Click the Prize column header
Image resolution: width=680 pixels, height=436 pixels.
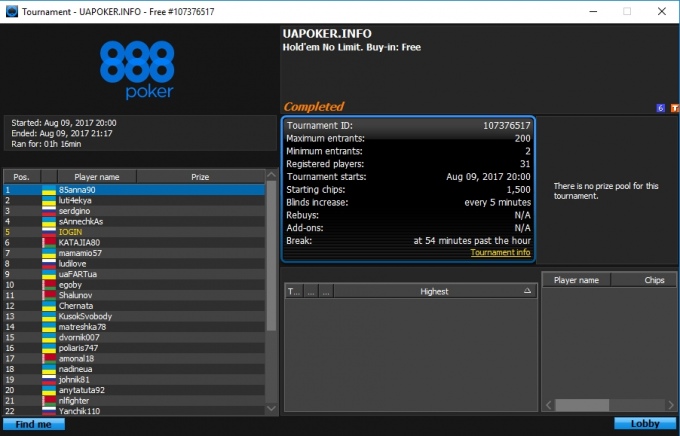coord(200,177)
